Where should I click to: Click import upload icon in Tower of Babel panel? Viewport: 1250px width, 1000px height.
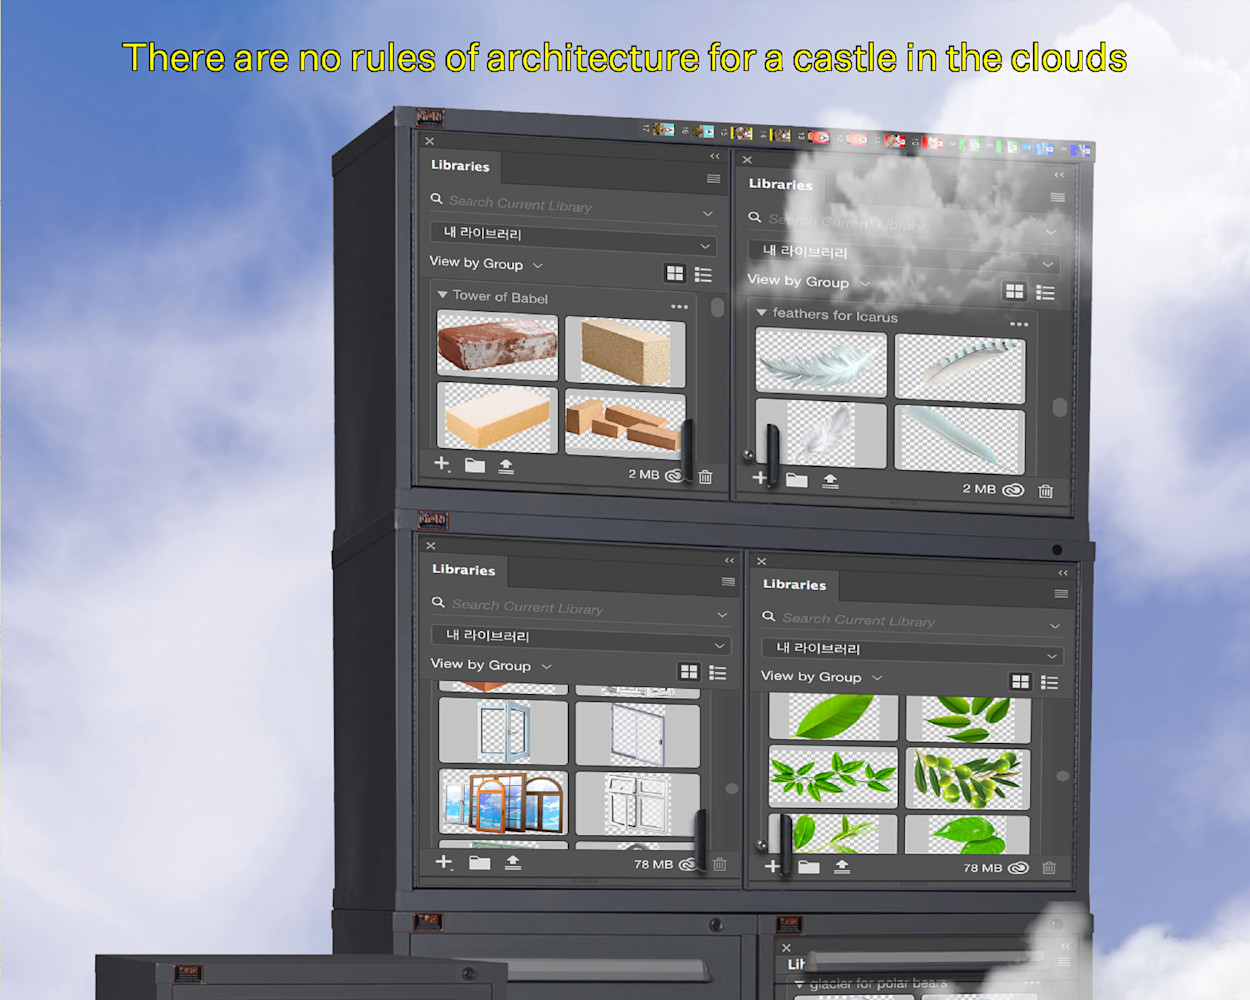(506, 466)
